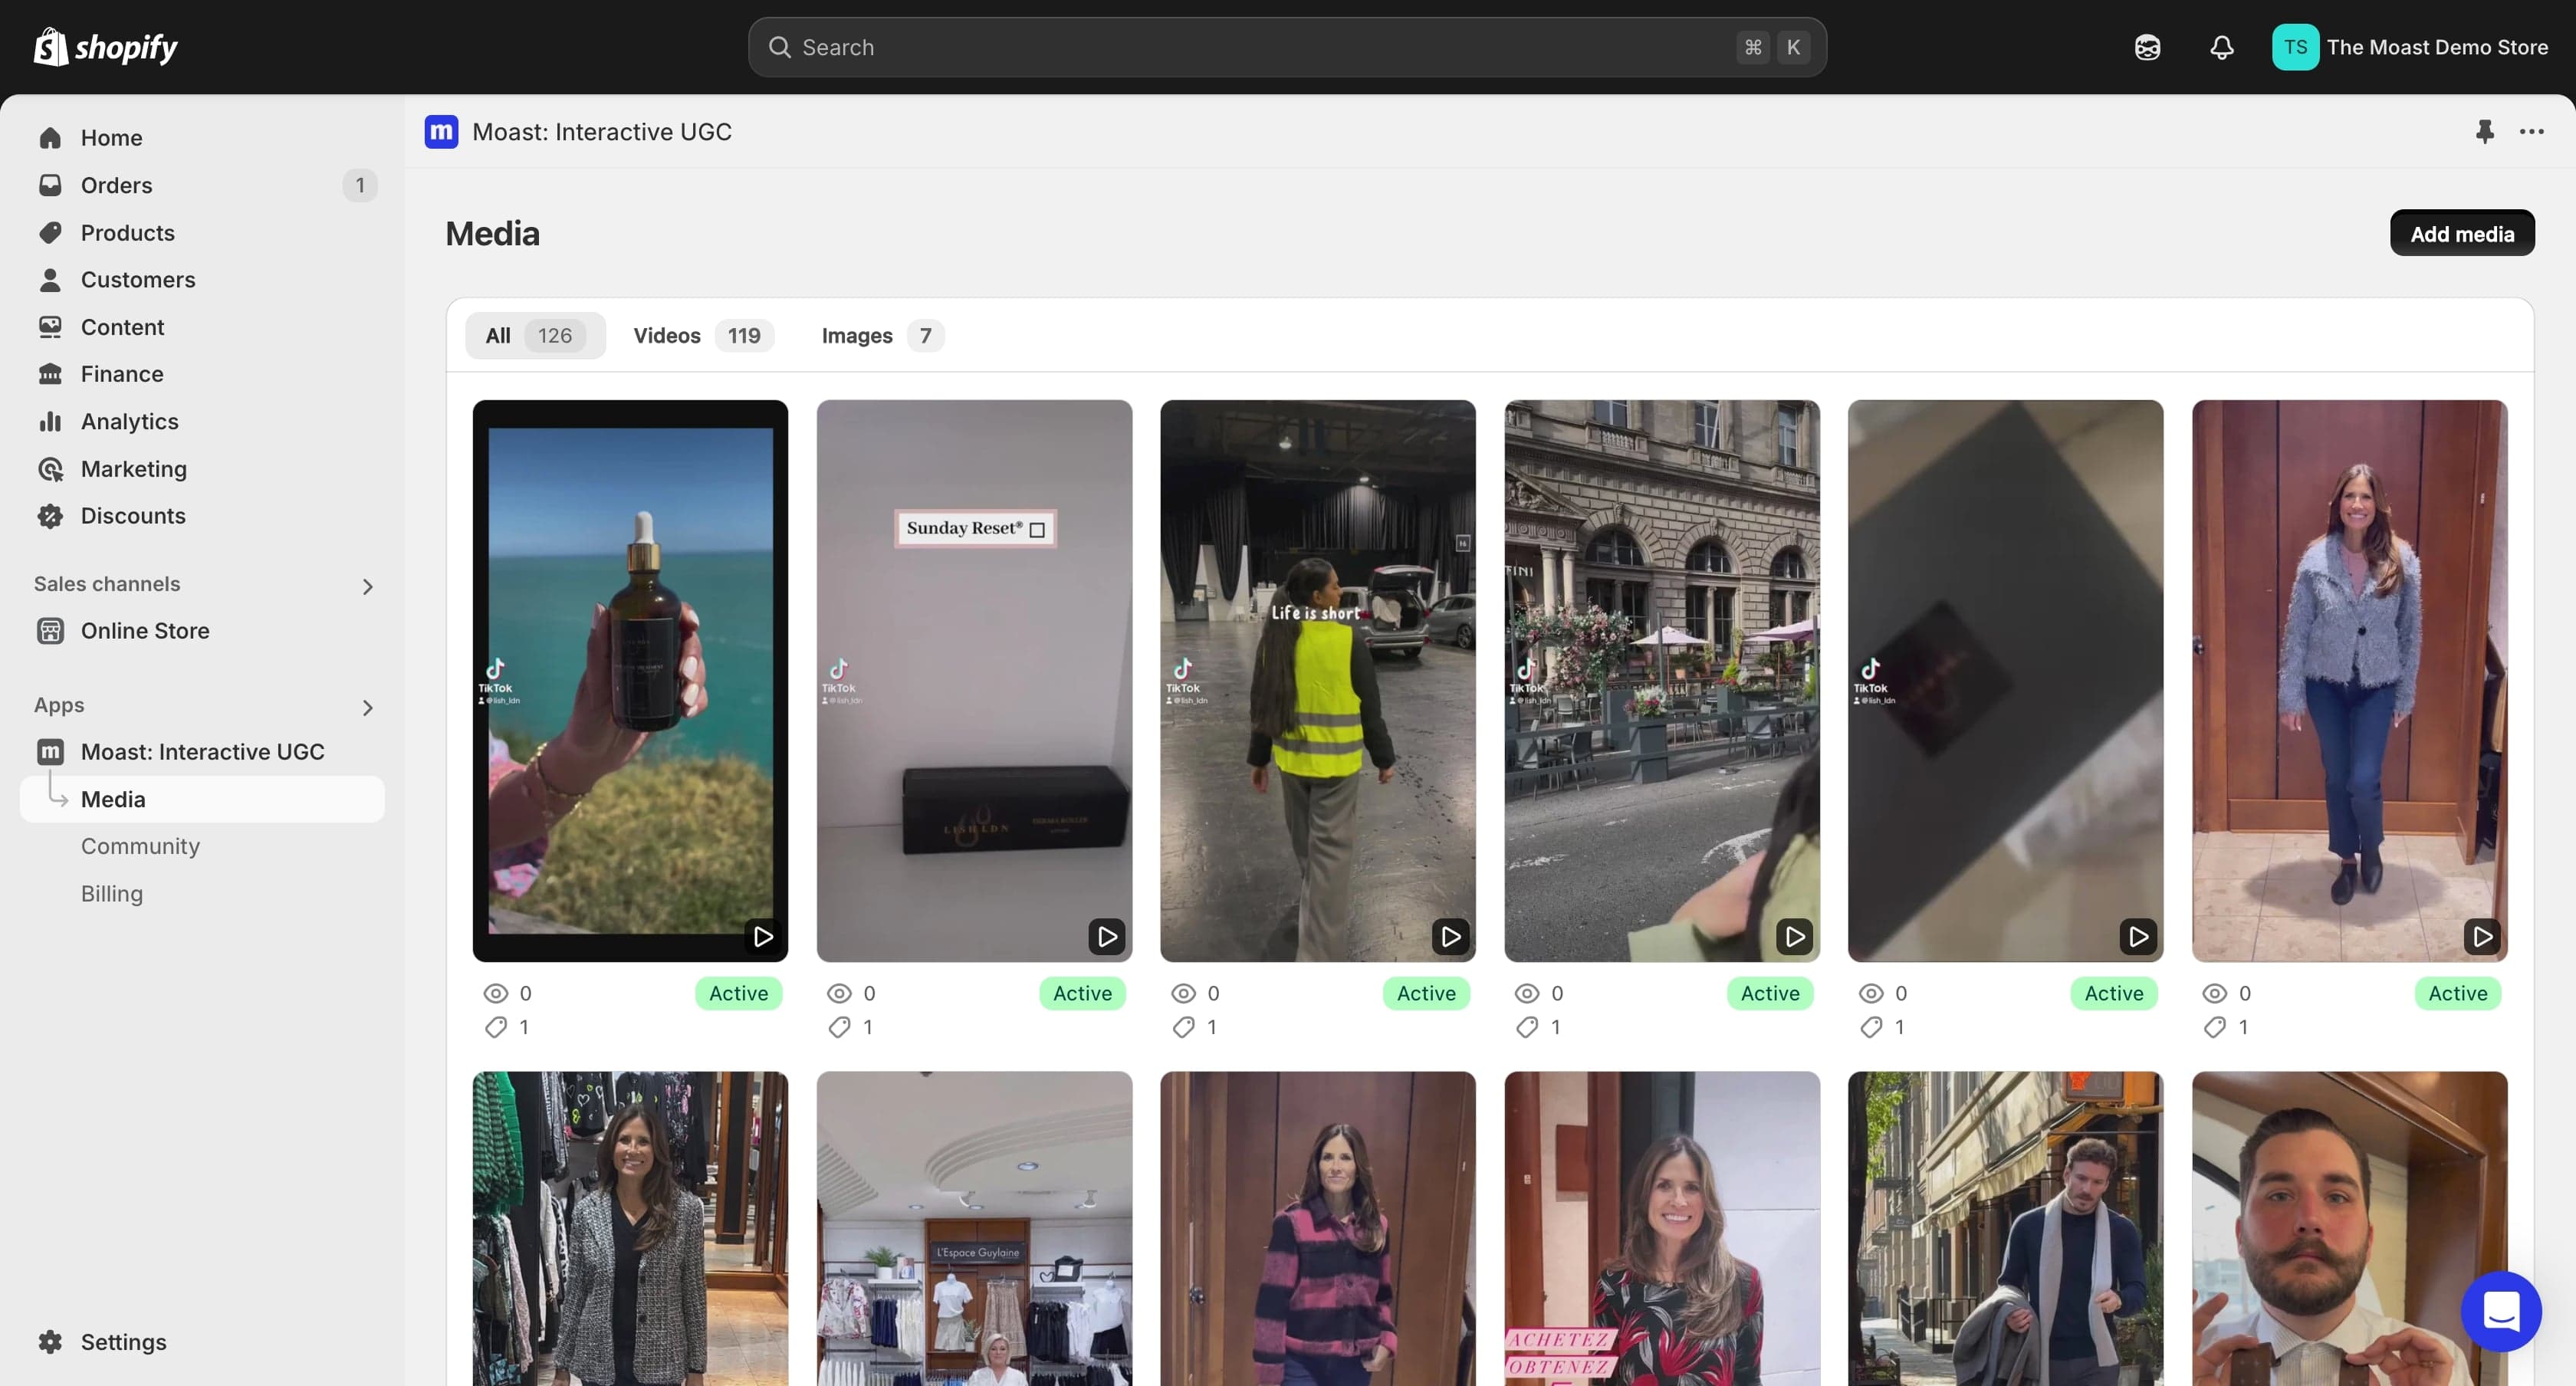Go to Products page
The image size is (2576, 1386).
tap(127, 232)
